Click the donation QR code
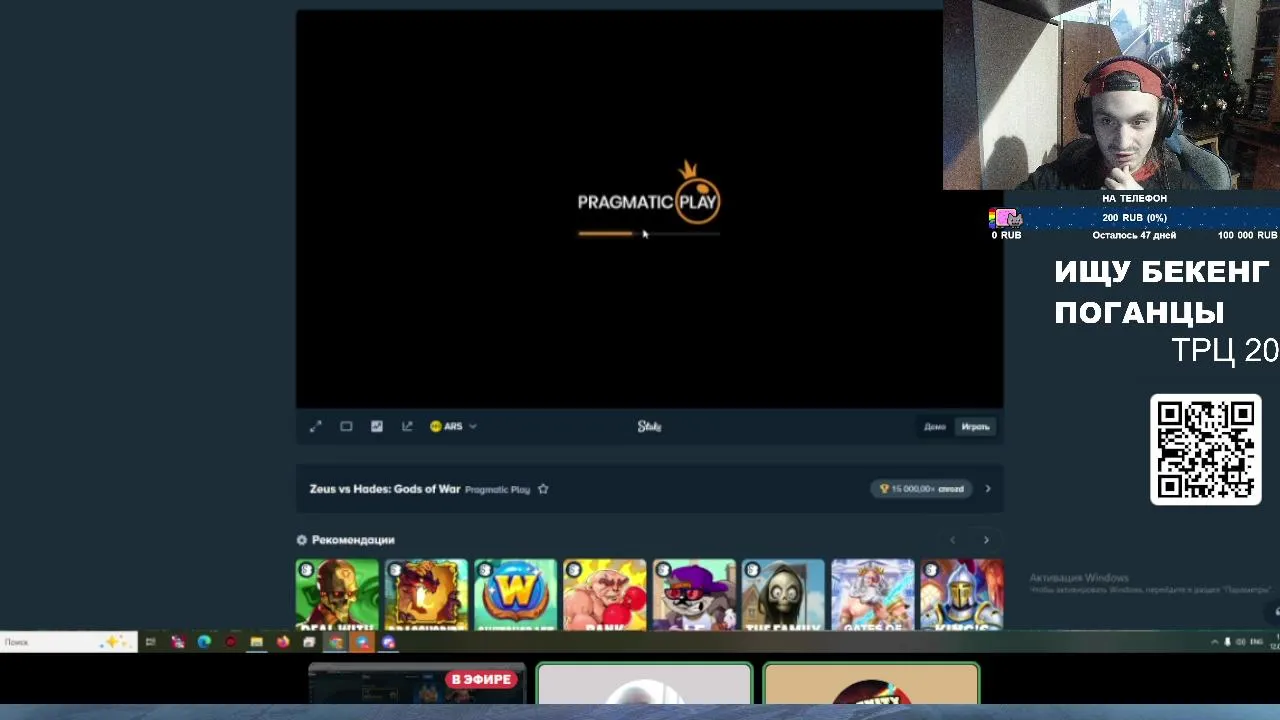The height and width of the screenshot is (720, 1280). coord(1206,450)
